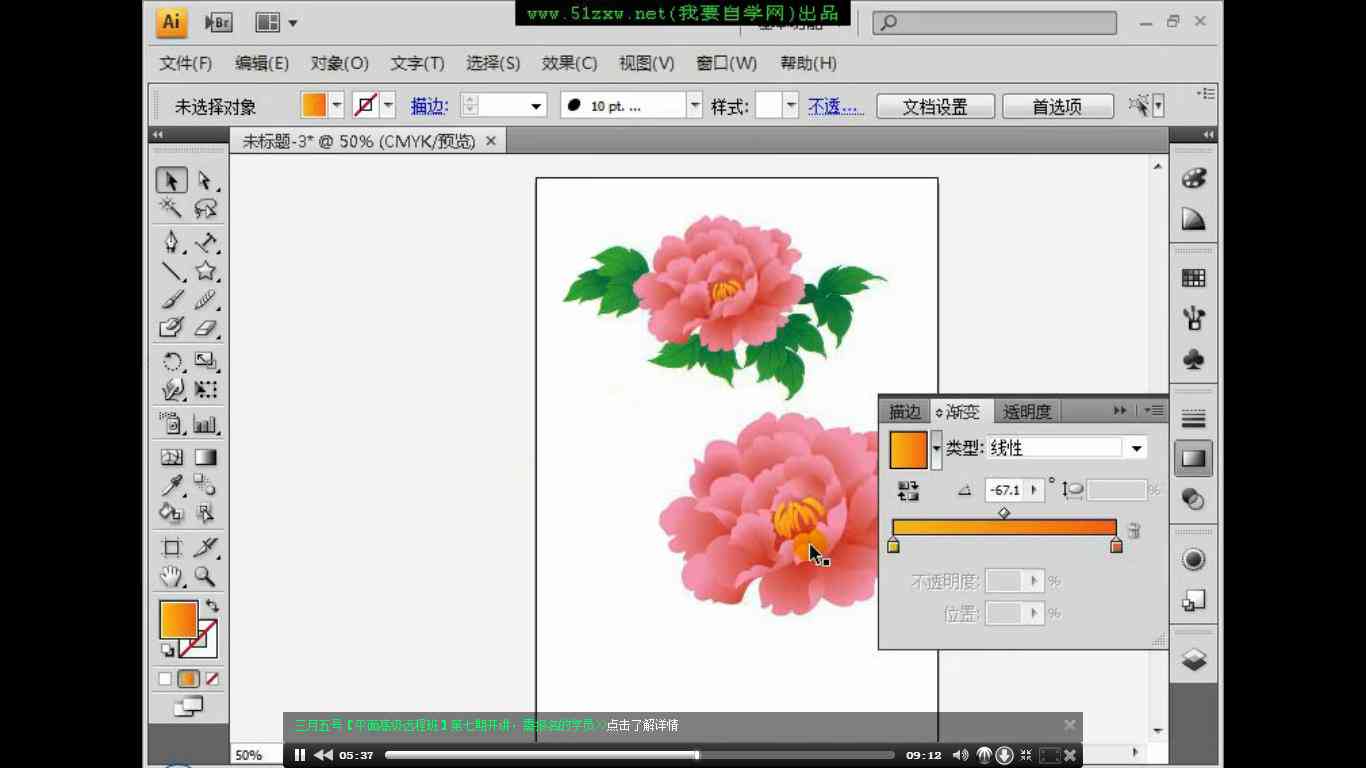Open the Layers panel in the right dock
Image resolution: width=1366 pixels, height=768 pixels.
1193,660
